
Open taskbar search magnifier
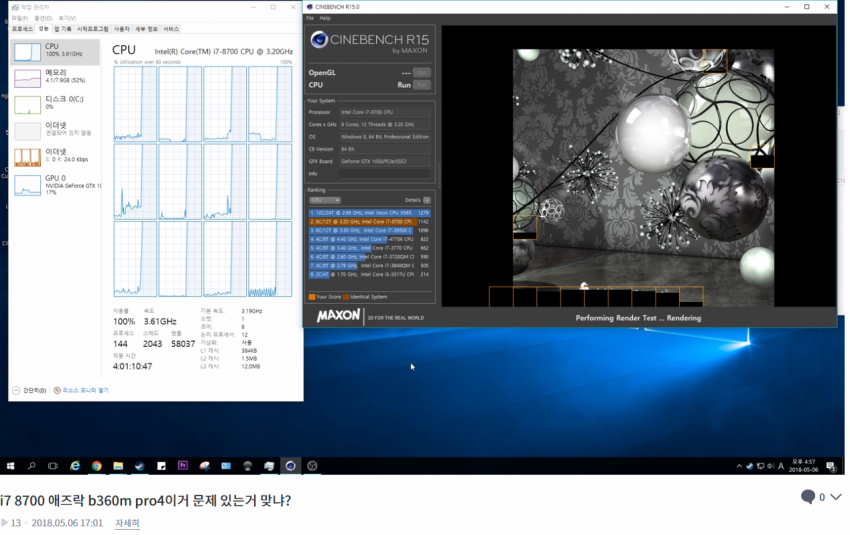point(31,466)
